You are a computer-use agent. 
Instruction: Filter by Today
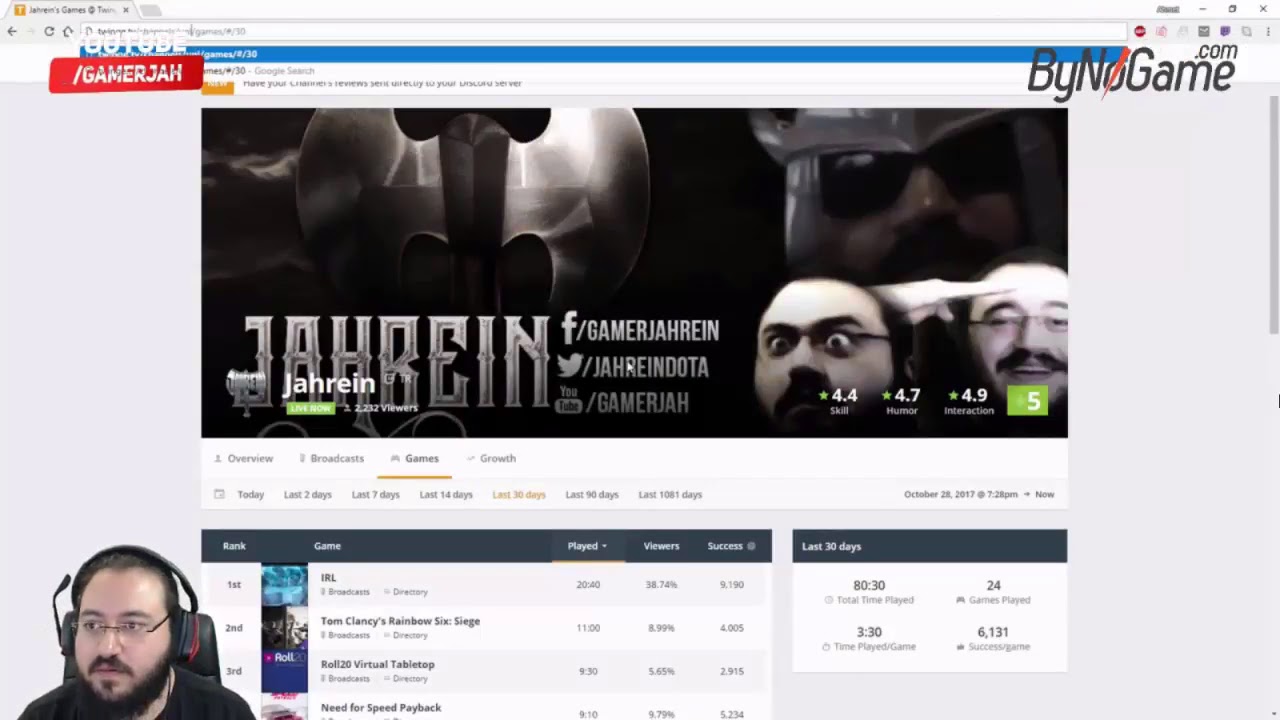pos(250,494)
